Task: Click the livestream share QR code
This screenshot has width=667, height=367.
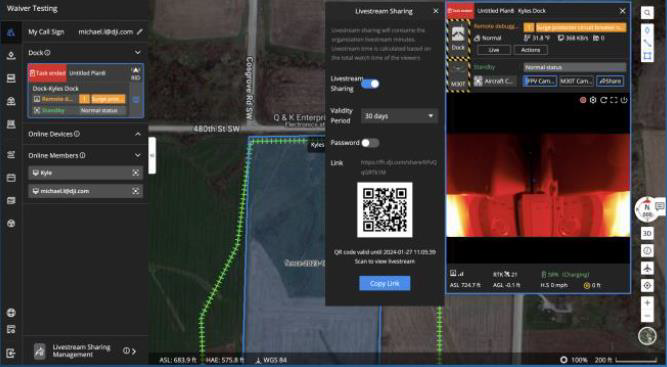Action: tap(385, 210)
